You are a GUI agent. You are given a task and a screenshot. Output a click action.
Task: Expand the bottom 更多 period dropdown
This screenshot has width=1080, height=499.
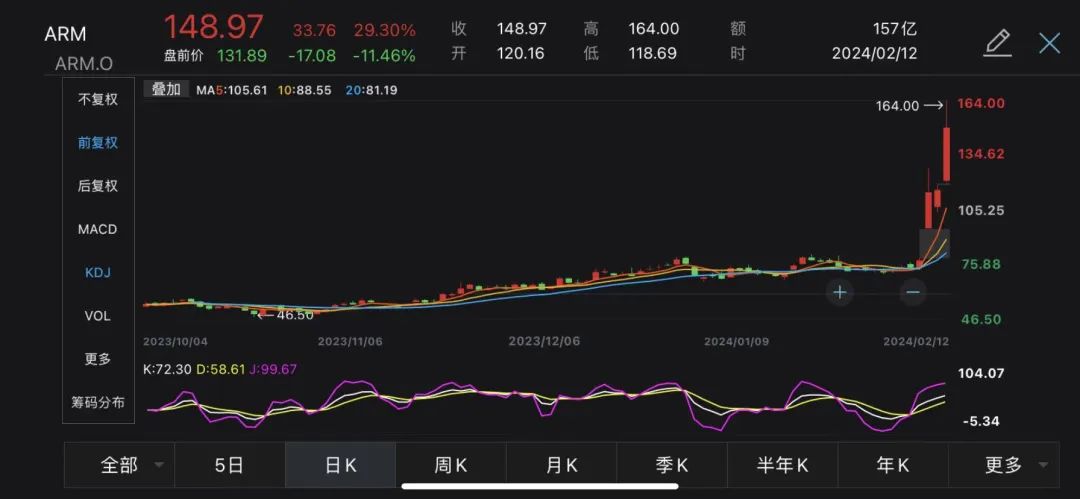pos(1013,465)
